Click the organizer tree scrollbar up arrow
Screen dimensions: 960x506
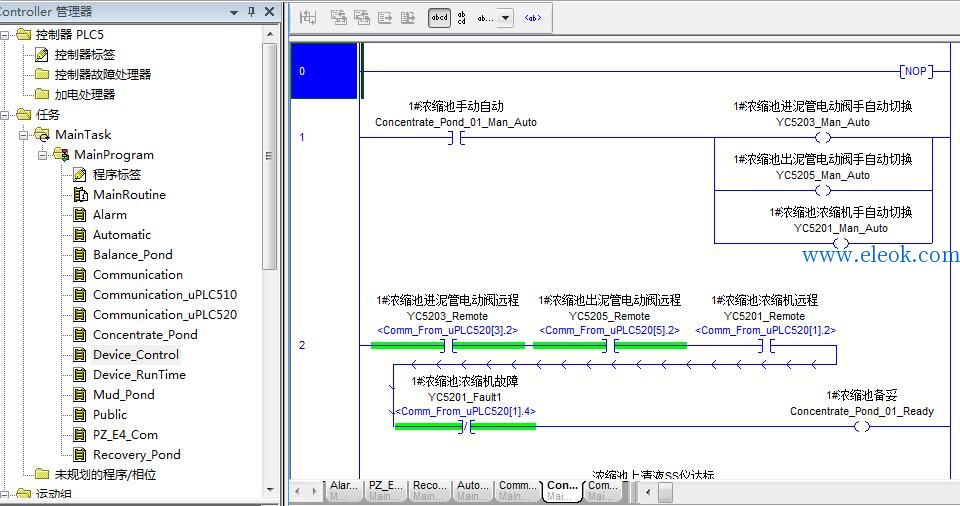[x=270, y=35]
